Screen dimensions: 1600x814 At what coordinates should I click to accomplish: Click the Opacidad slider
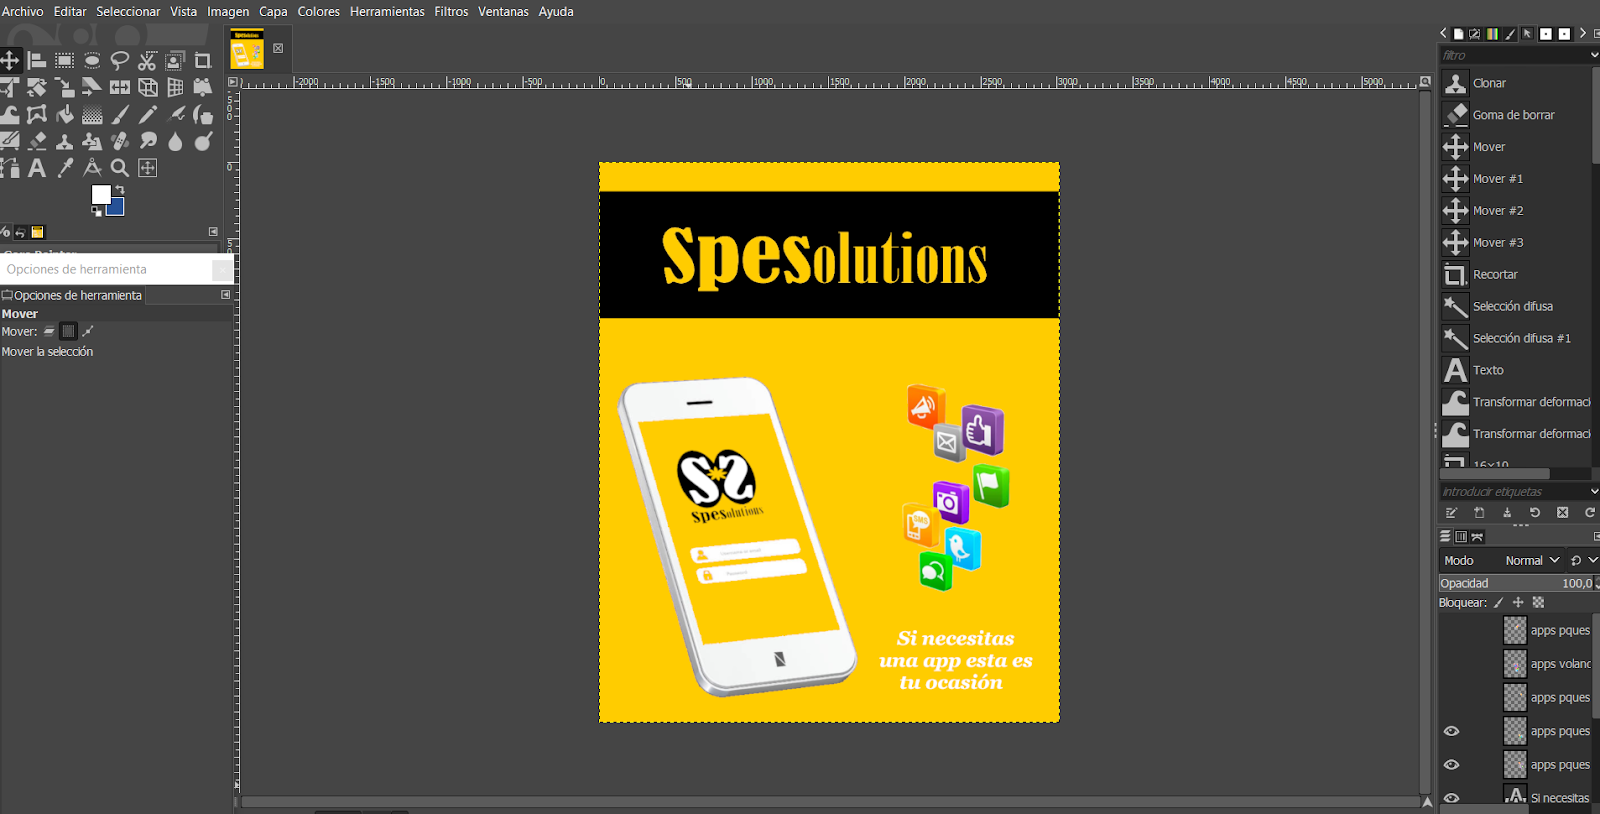tap(1515, 583)
